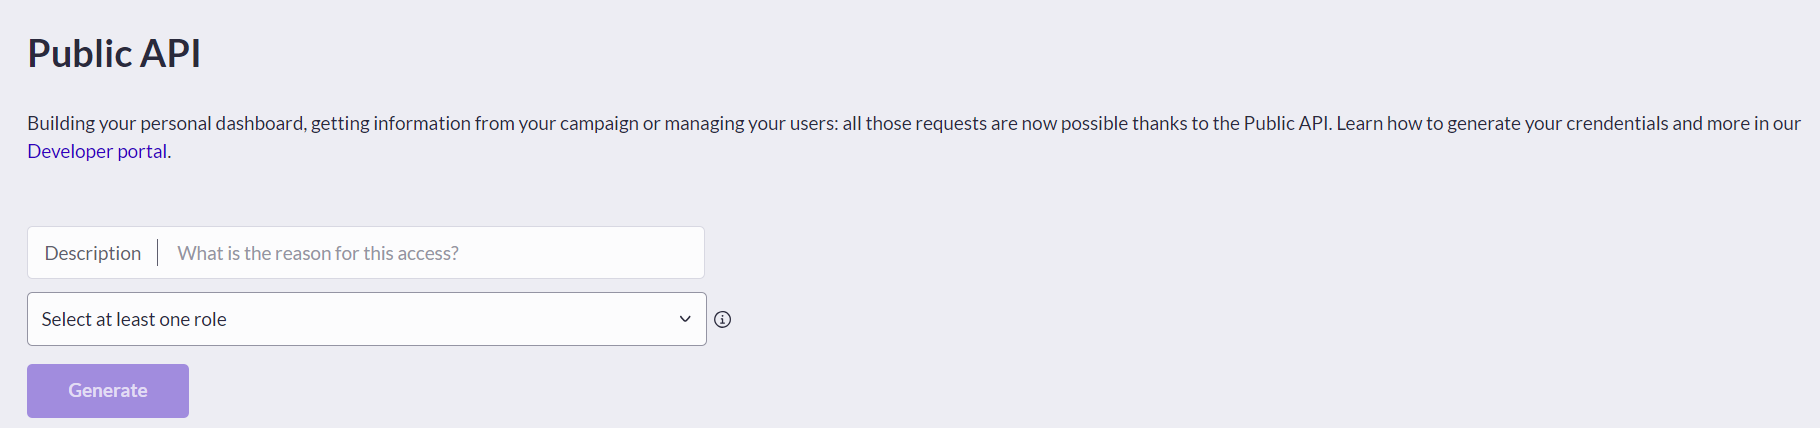Screen dimensions: 1820x428
Task: Place cursor in the Description input
Action: tap(432, 253)
